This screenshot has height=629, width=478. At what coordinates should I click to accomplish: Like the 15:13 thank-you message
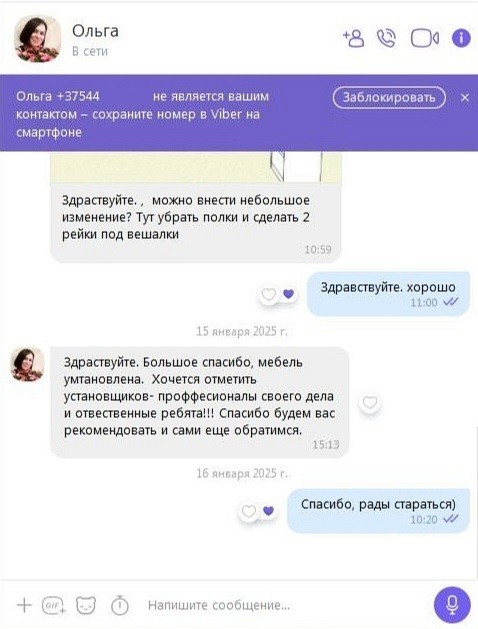[x=370, y=402]
